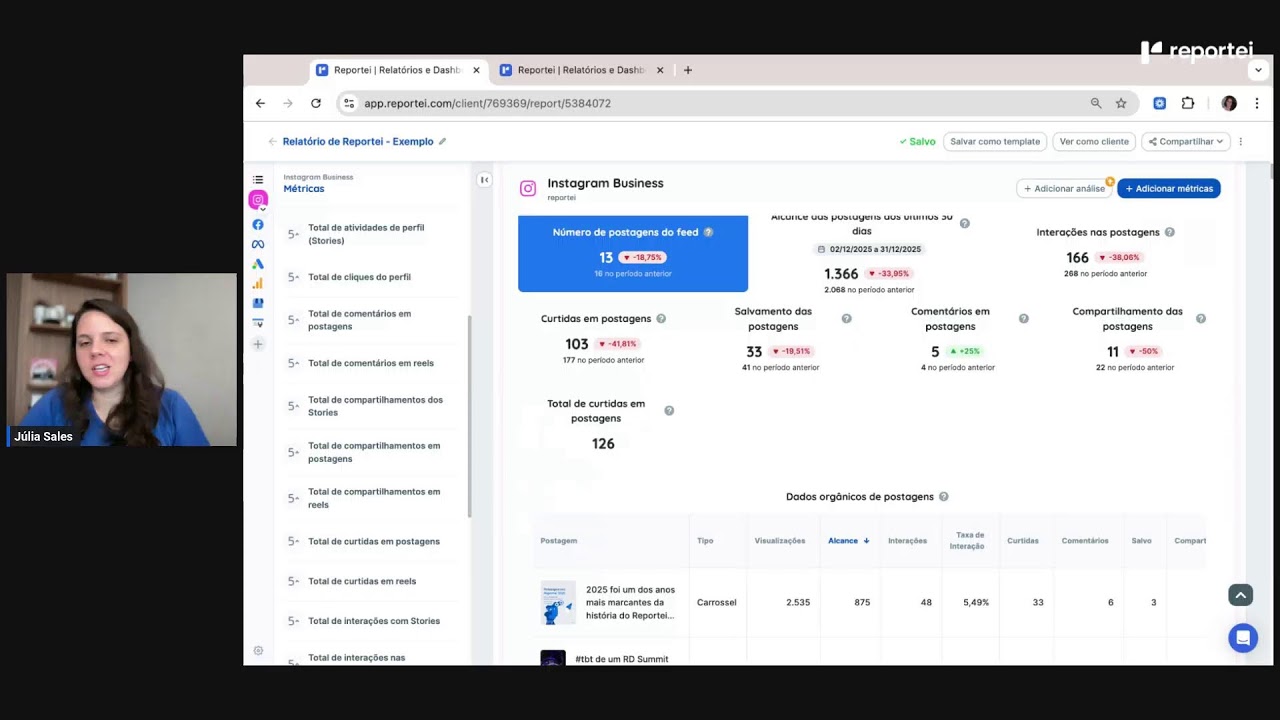
Task: Show help for Compartilhamento das postagens
Action: pos(1201,319)
